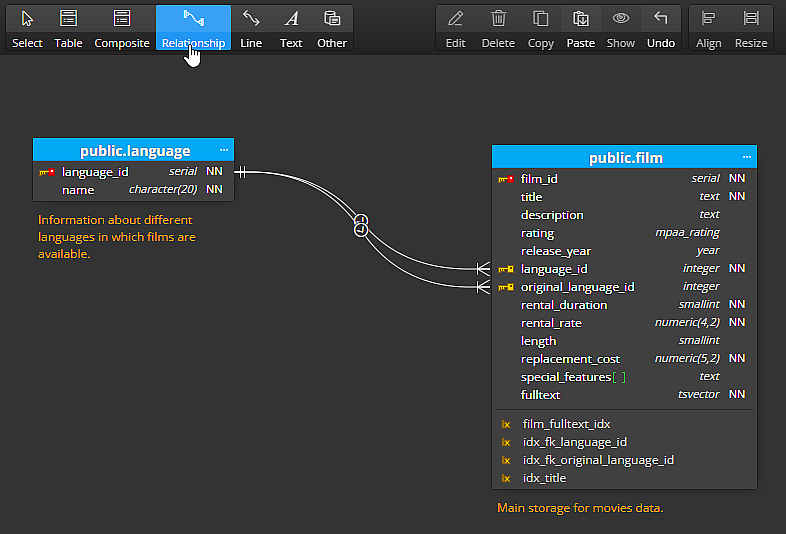Click the character(20) data type
Image resolution: width=786 pixels, height=534 pixels.
(x=163, y=190)
